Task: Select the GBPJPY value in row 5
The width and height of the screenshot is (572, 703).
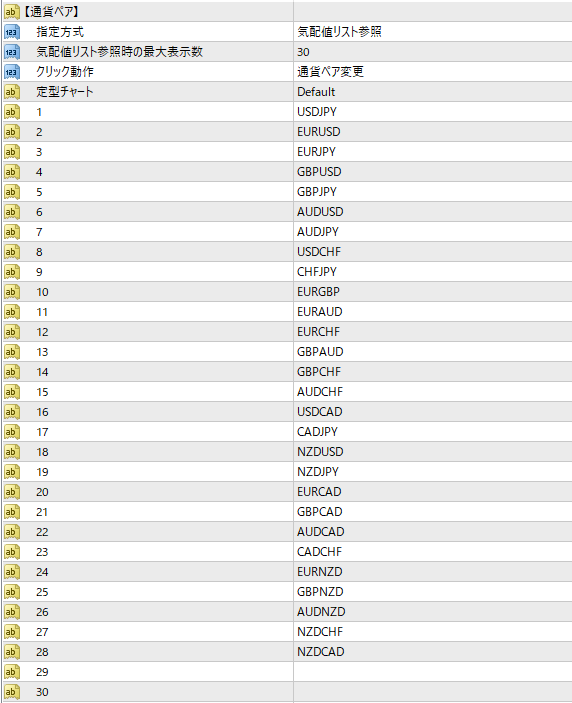Action: [316, 191]
